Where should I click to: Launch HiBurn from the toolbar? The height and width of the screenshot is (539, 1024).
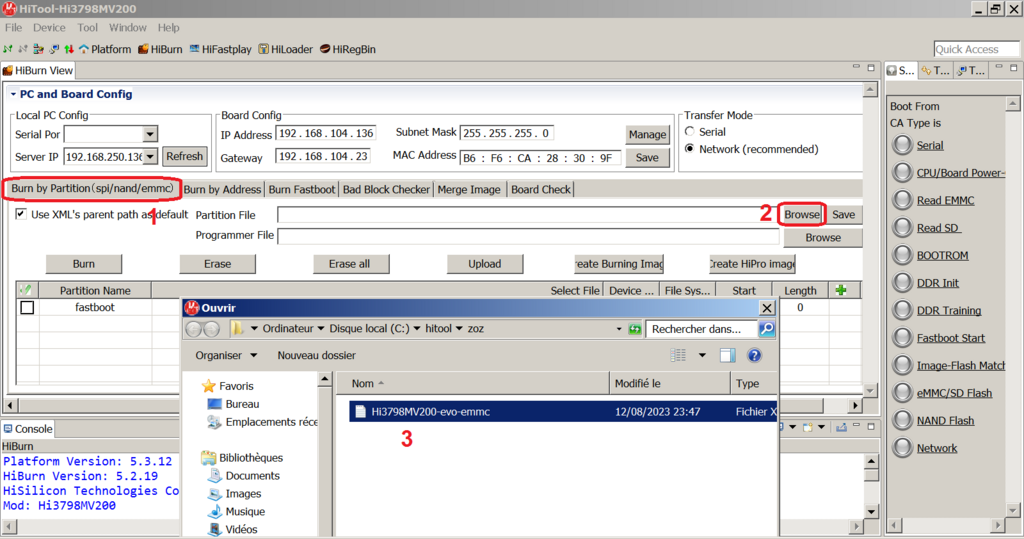(160, 49)
